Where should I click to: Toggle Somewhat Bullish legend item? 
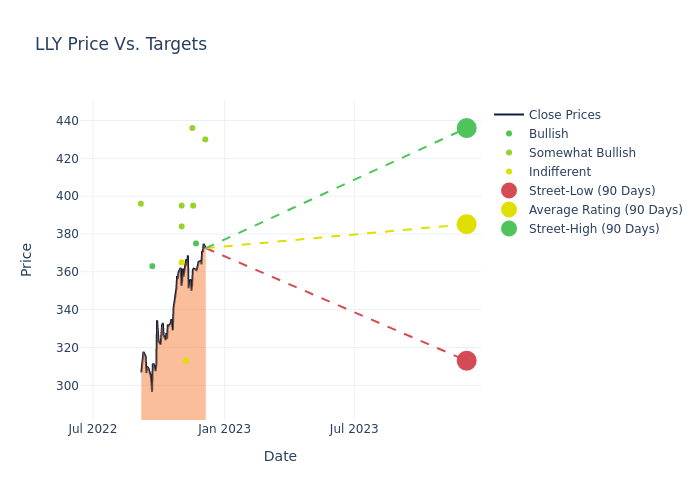pos(582,153)
